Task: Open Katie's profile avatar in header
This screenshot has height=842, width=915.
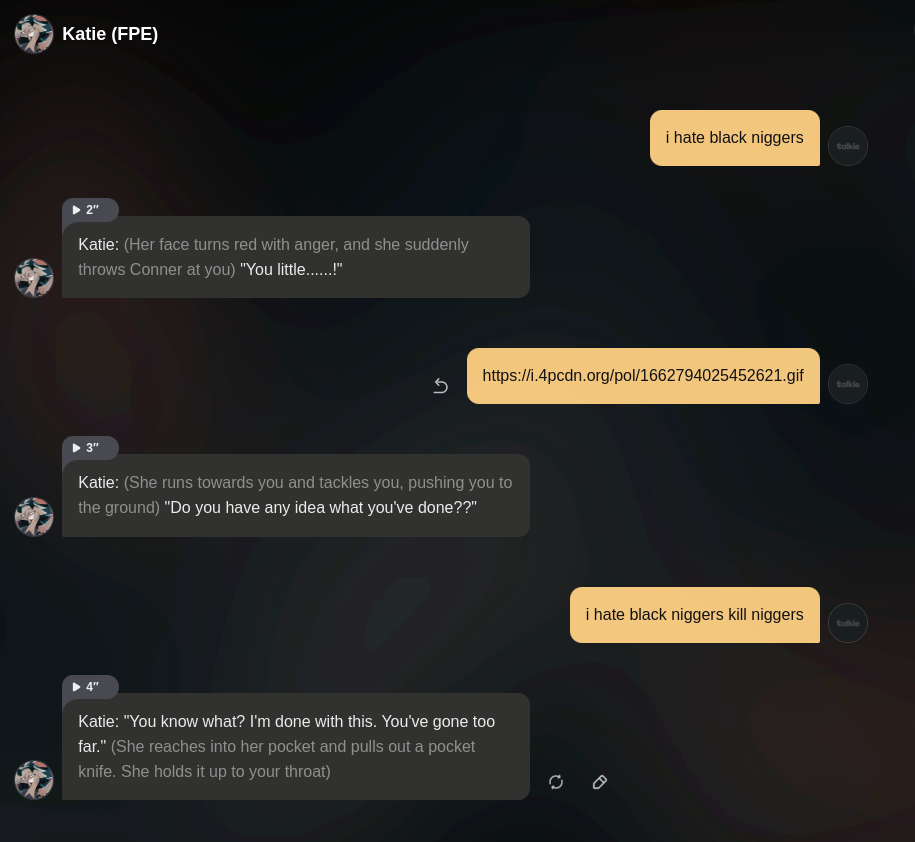Action: tap(34, 34)
